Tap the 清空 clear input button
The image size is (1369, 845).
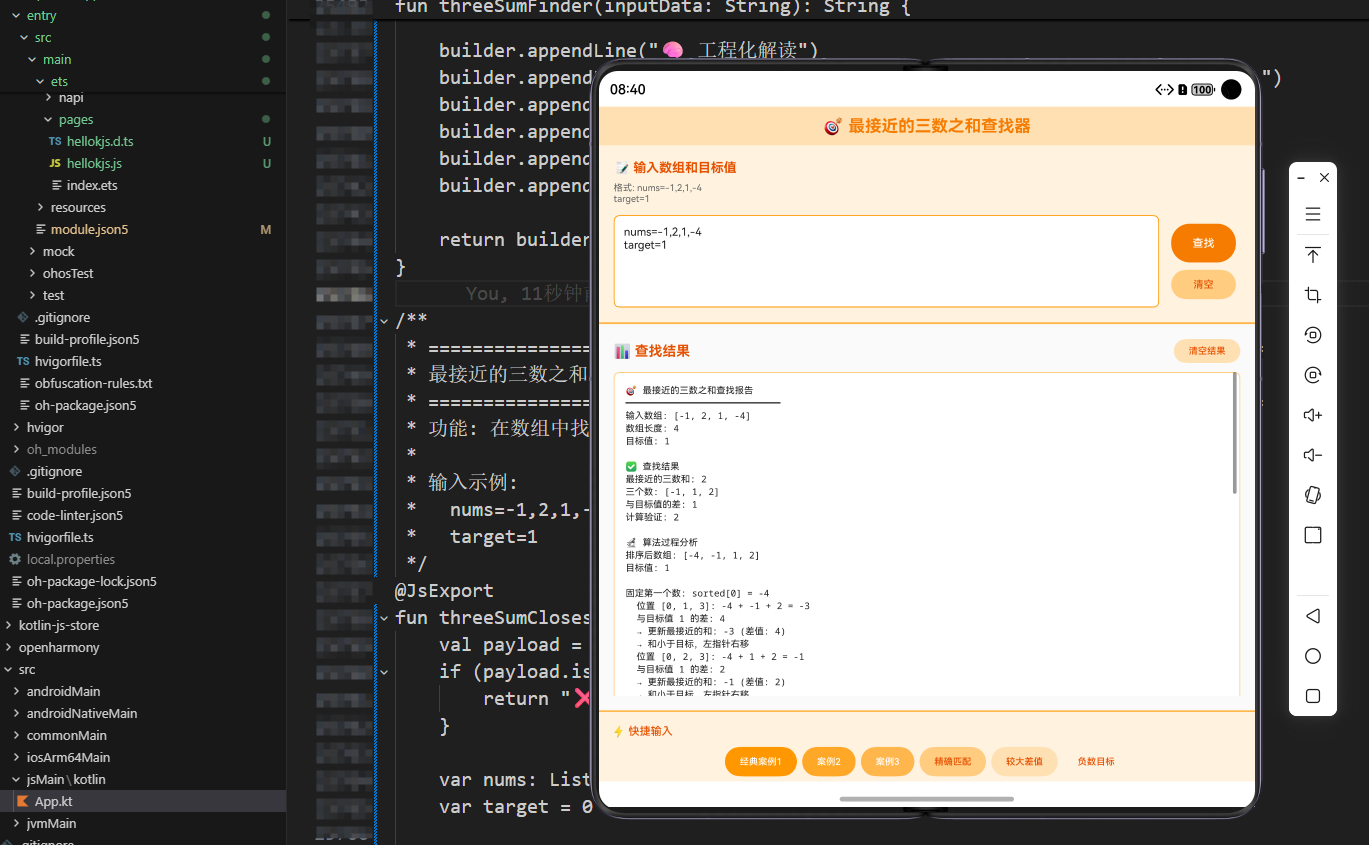pyautogui.click(x=1203, y=285)
